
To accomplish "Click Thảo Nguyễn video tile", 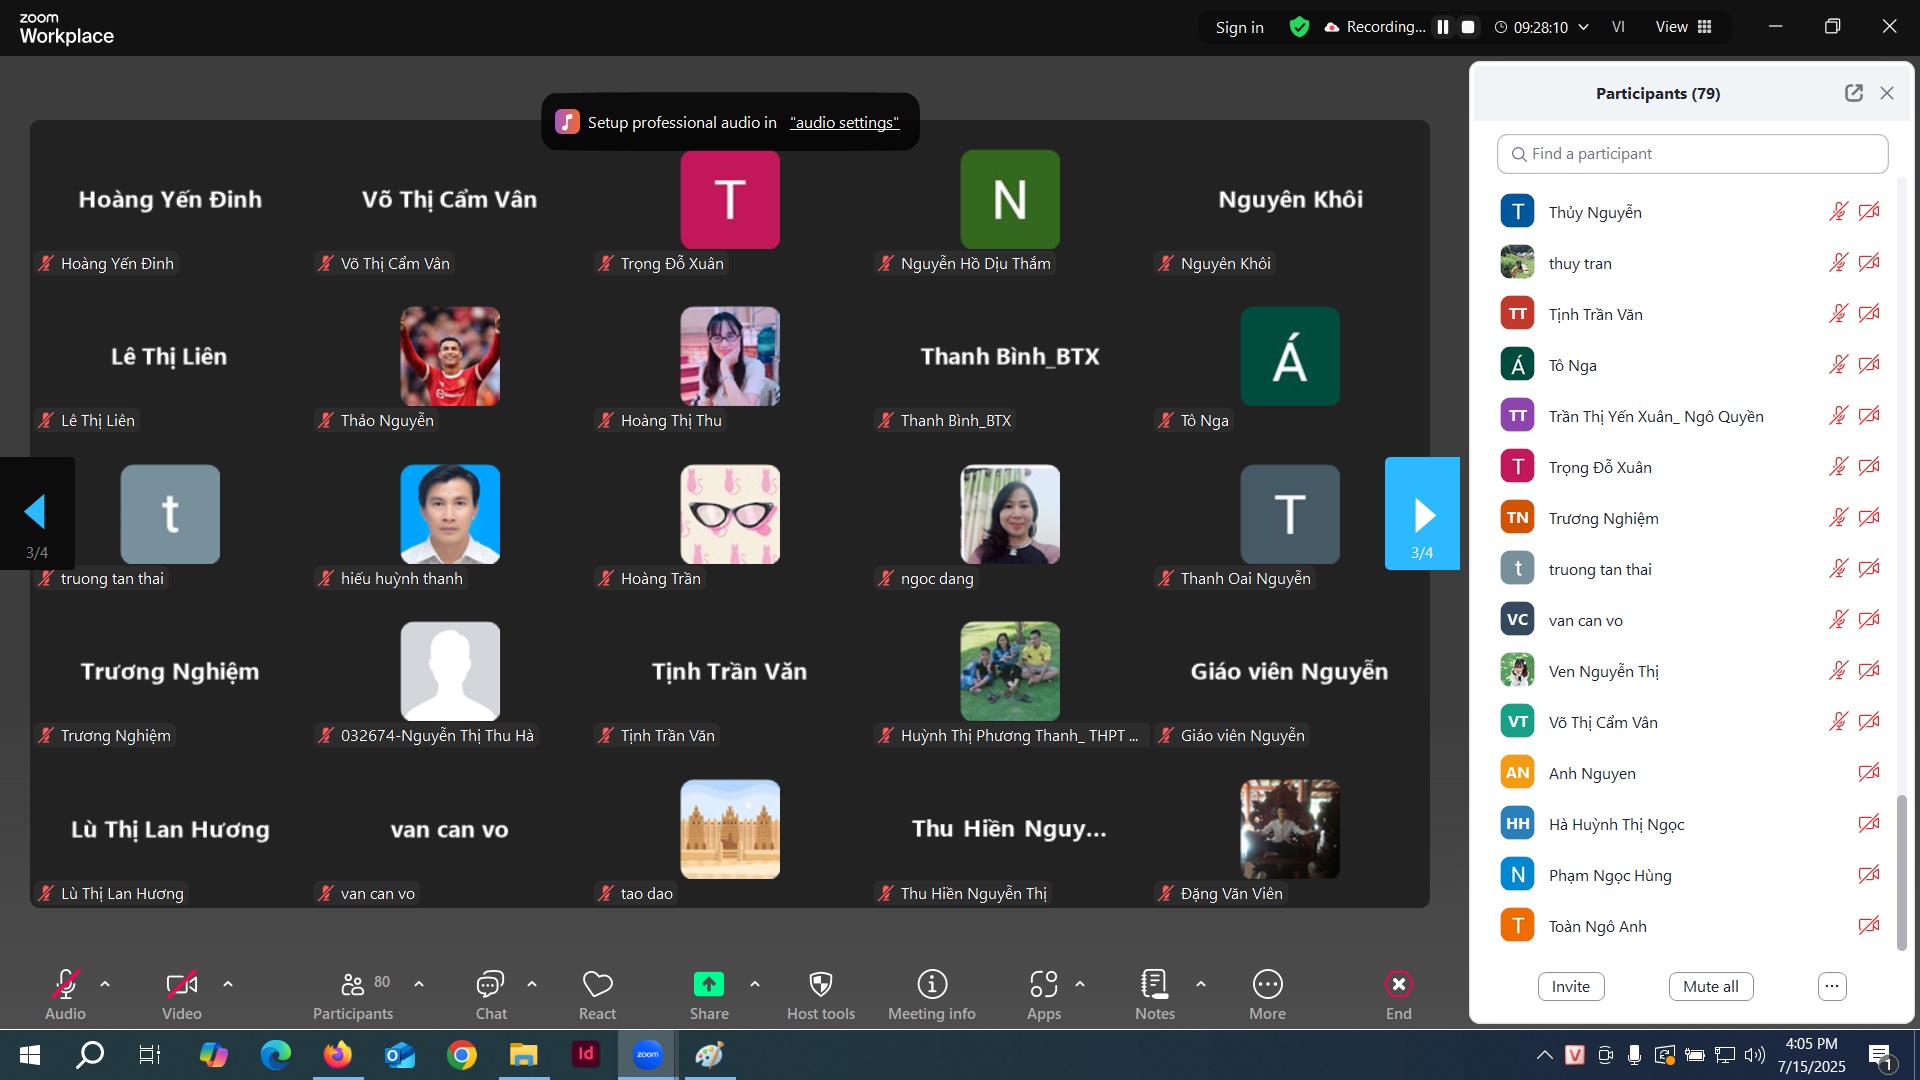I will pyautogui.click(x=450, y=357).
